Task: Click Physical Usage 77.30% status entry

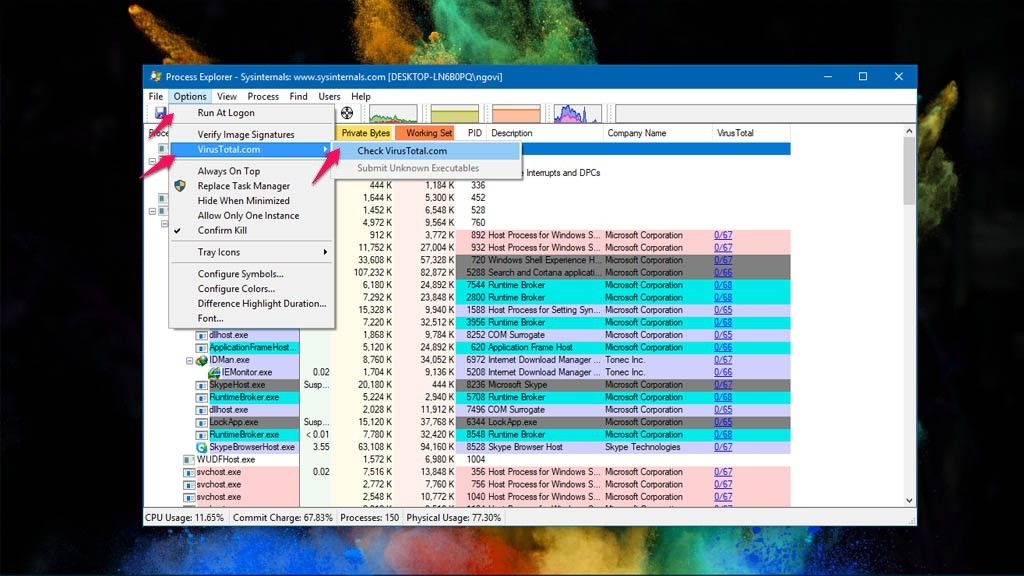Action: click(x=453, y=518)
